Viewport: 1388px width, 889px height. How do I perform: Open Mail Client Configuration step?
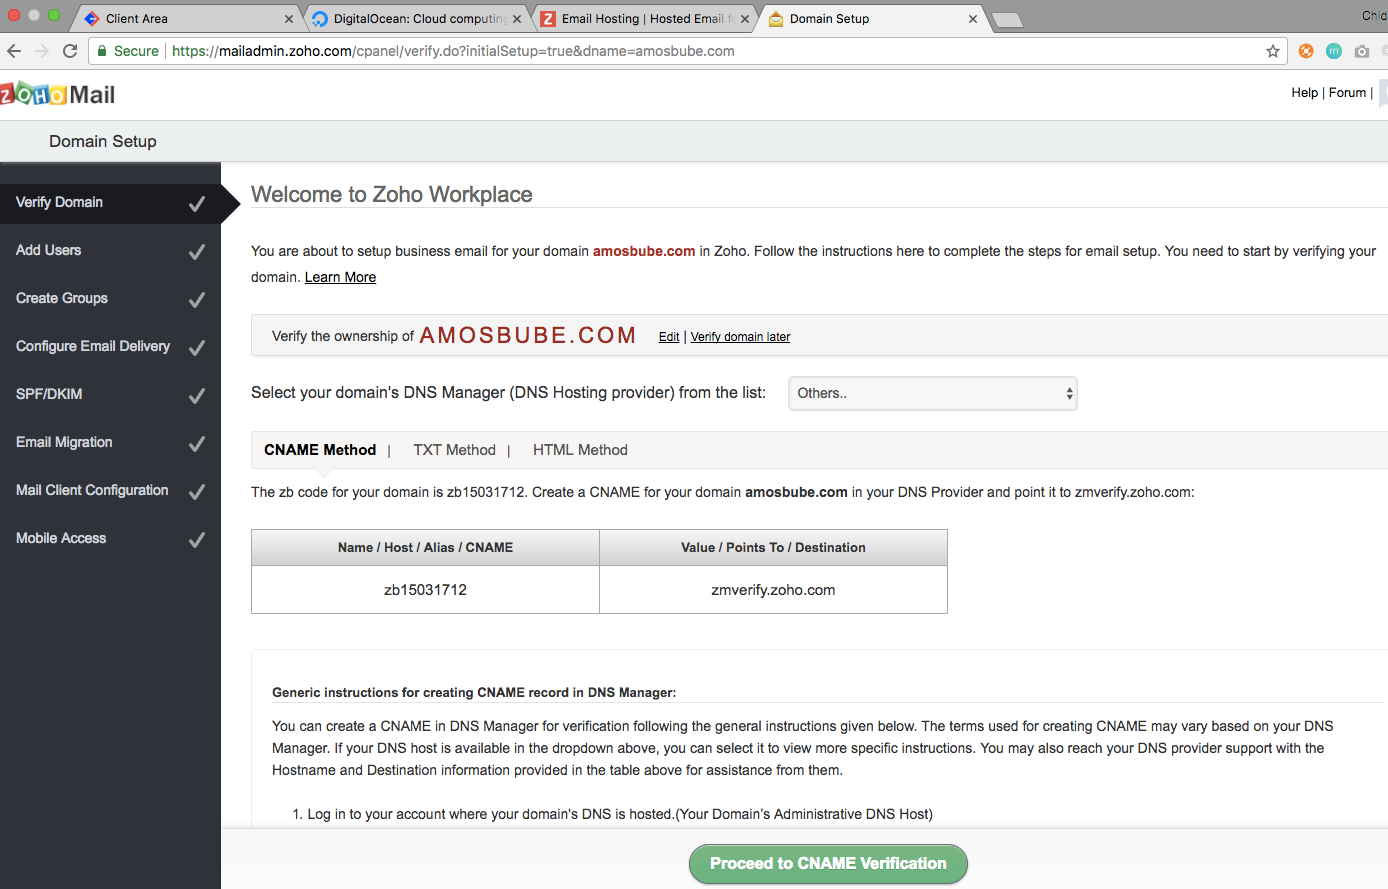pos(110,491)
